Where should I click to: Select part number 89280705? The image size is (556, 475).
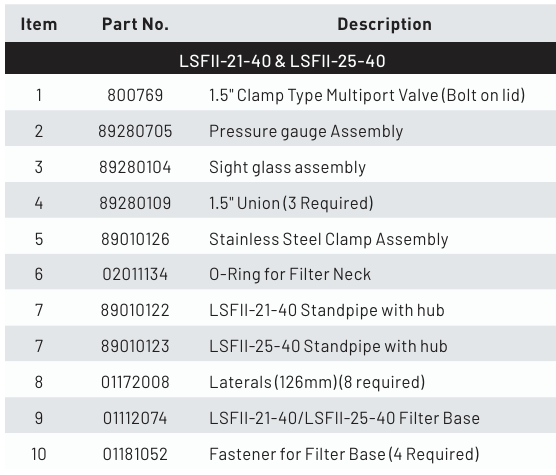click(135, 131)
